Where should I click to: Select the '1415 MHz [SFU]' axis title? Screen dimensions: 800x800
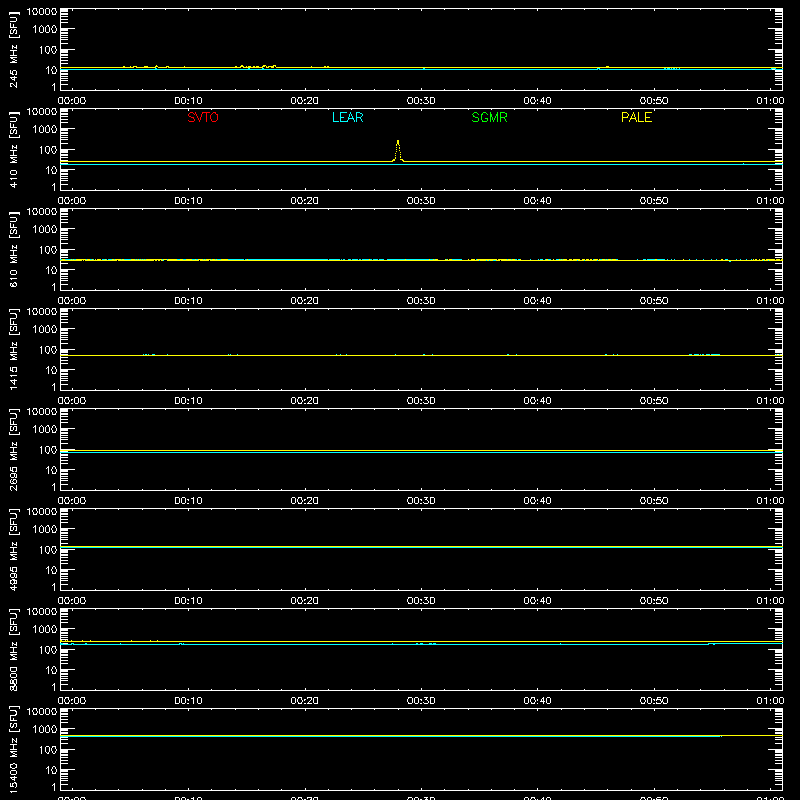[13, 349]
